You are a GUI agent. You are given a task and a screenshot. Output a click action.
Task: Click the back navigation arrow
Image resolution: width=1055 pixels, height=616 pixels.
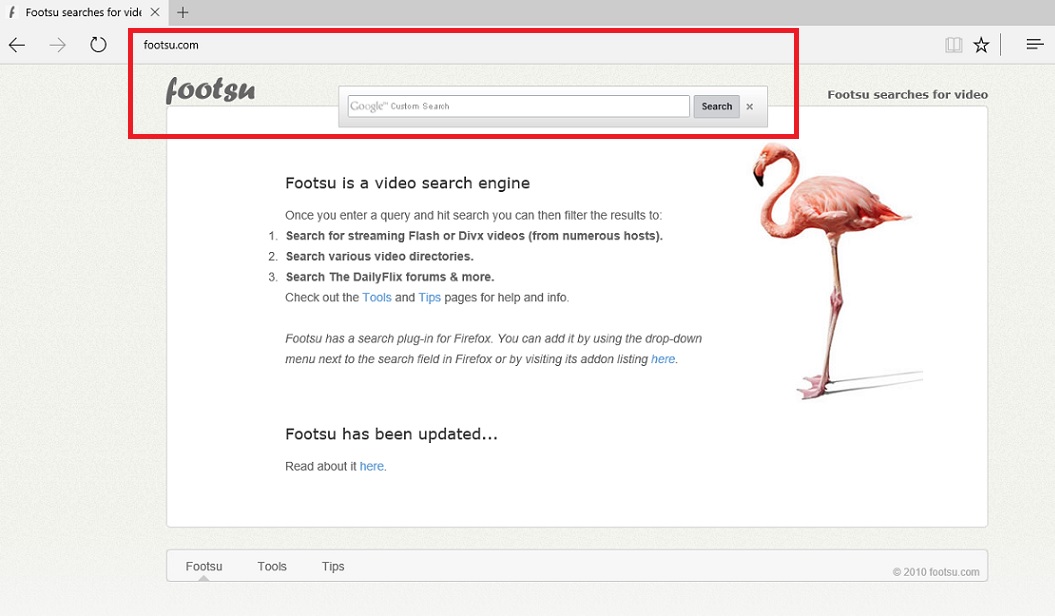tap(16, 44)
